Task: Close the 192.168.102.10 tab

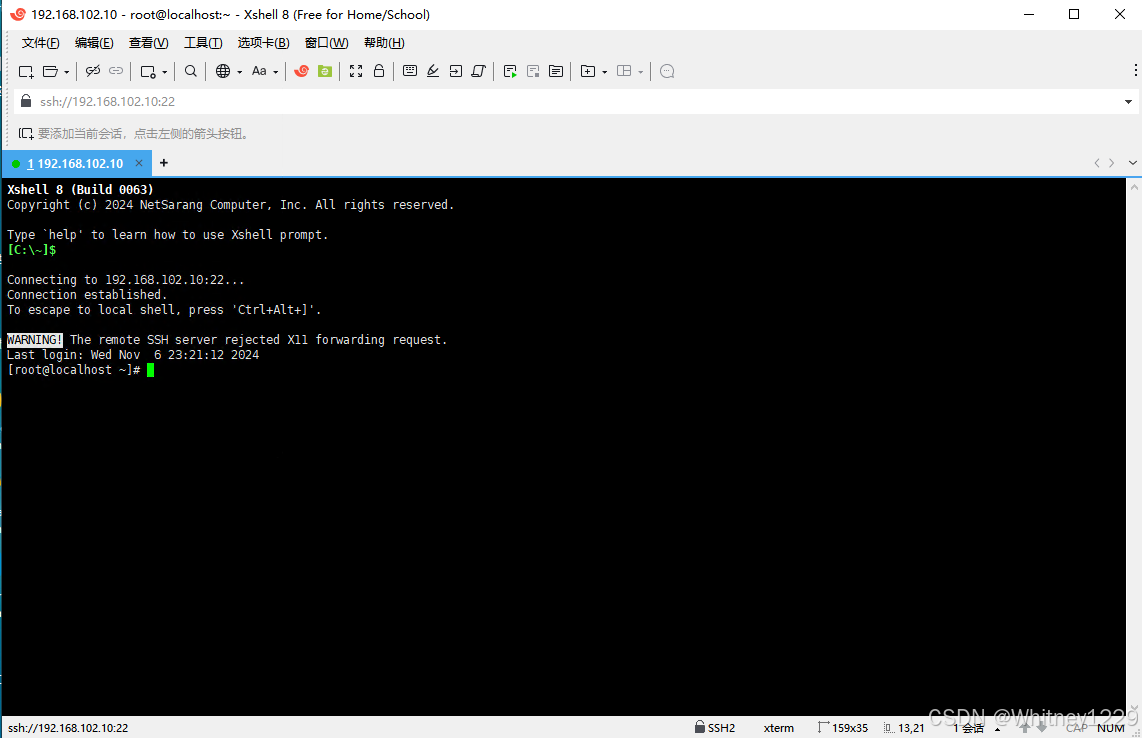Action: 139,163
